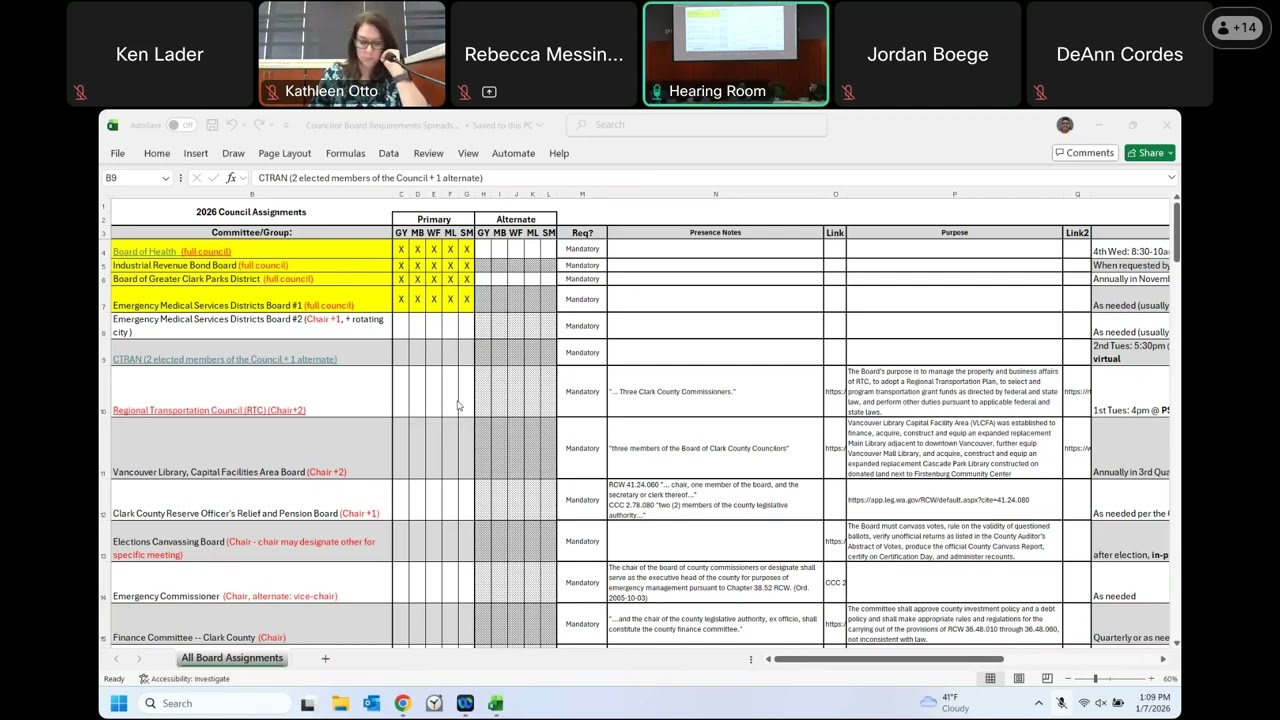Image resolution: width=1280 pixels, height=720 pixels.
Task: Switch to Normal view in status bar
Action: [x=990, y=679]
